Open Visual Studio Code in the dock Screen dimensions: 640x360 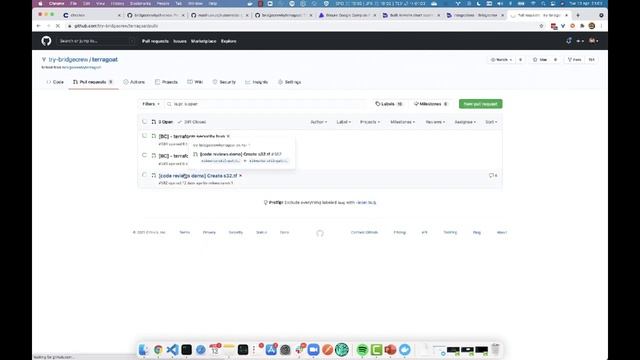[172, 349]
